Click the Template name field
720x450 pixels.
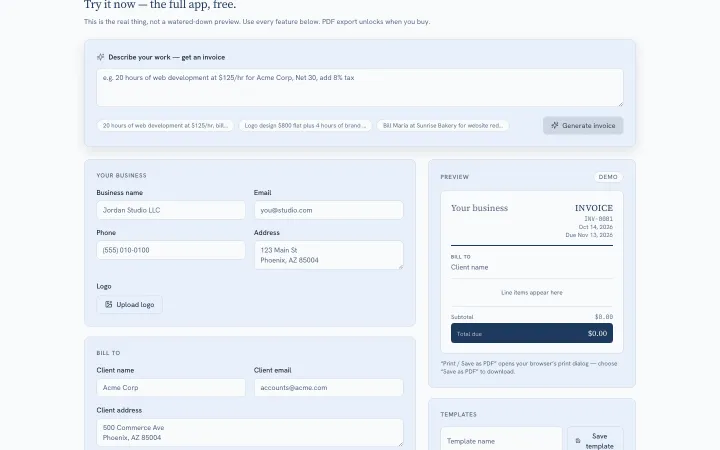click(501, 440)
